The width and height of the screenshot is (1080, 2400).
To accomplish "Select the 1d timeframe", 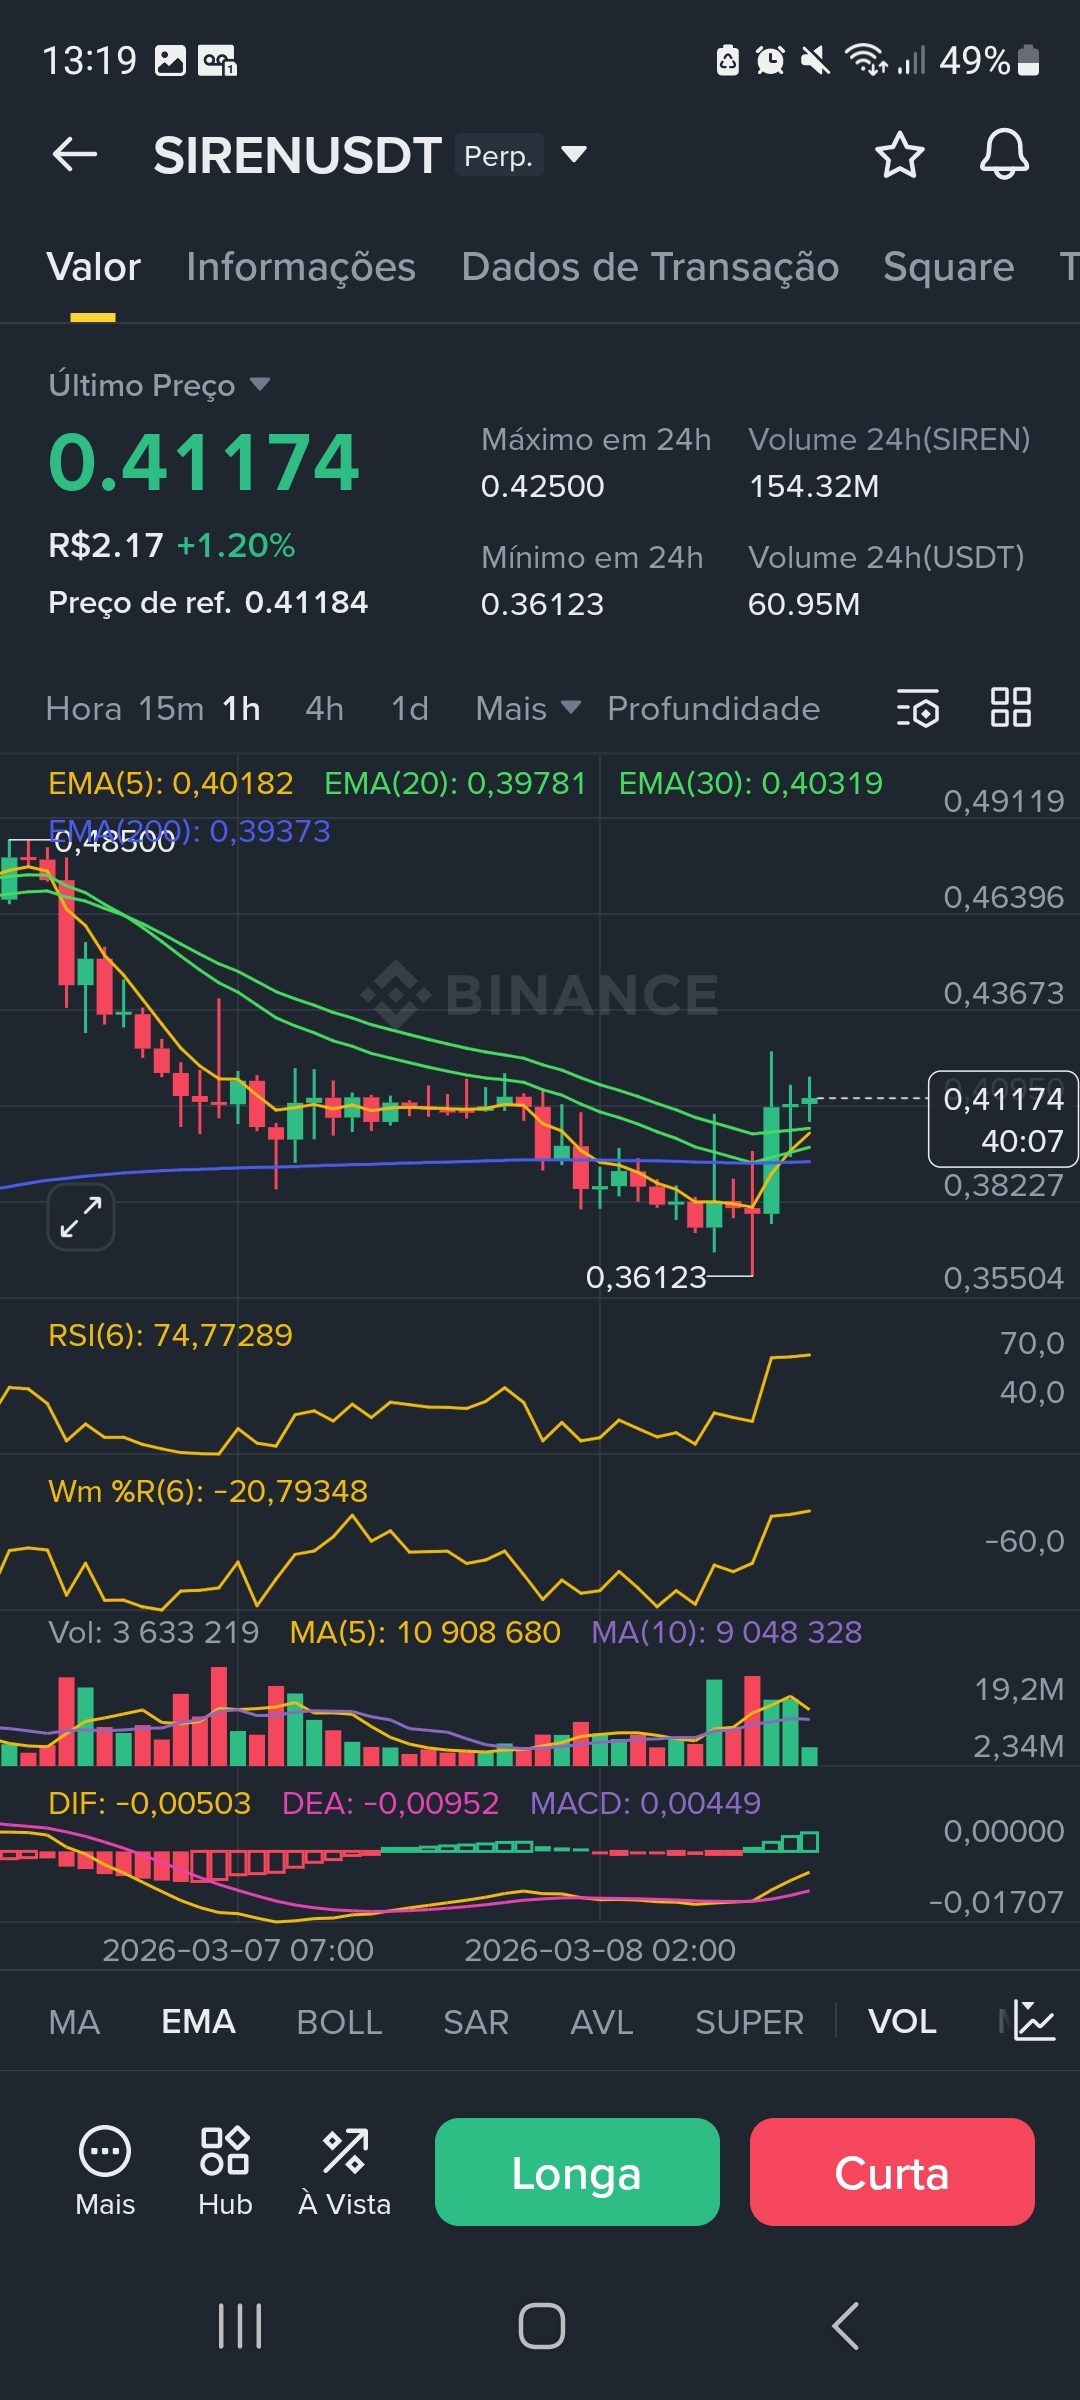I will coord(409,708).
